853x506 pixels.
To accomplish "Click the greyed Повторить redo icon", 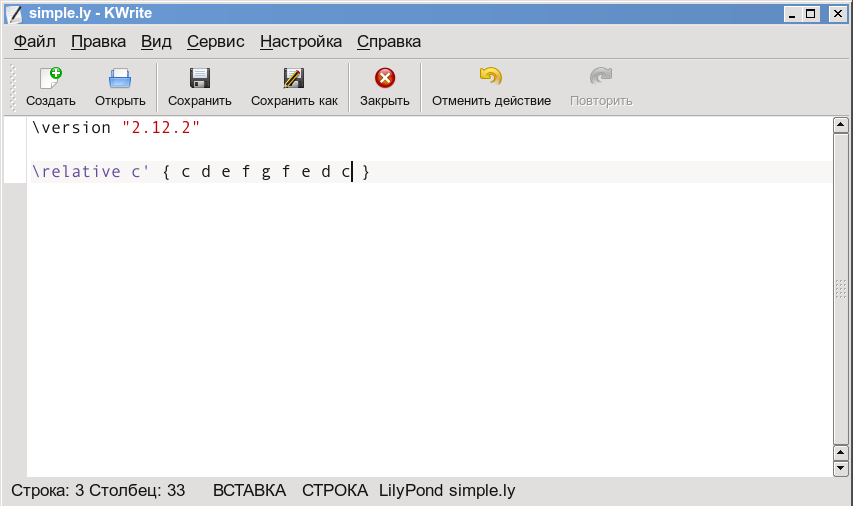I will (601, 76).
